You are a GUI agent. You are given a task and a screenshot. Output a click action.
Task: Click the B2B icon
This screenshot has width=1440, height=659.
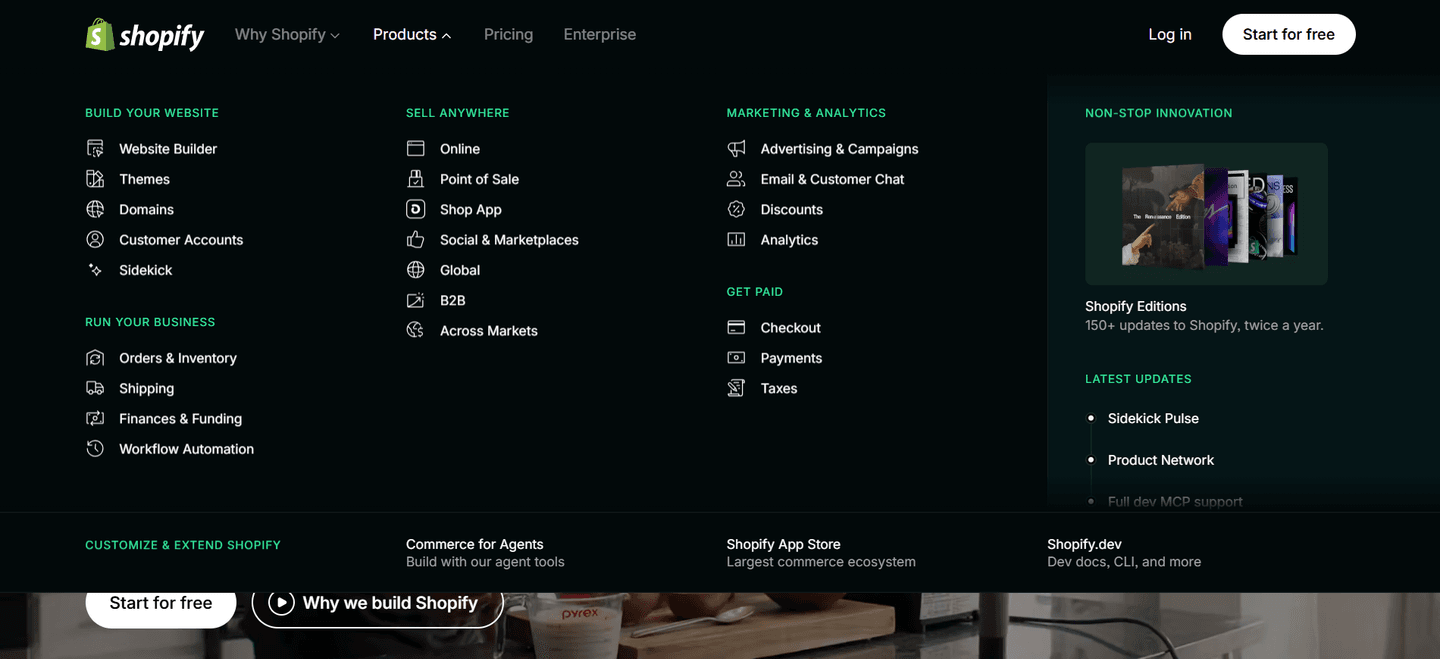point(416,300)
